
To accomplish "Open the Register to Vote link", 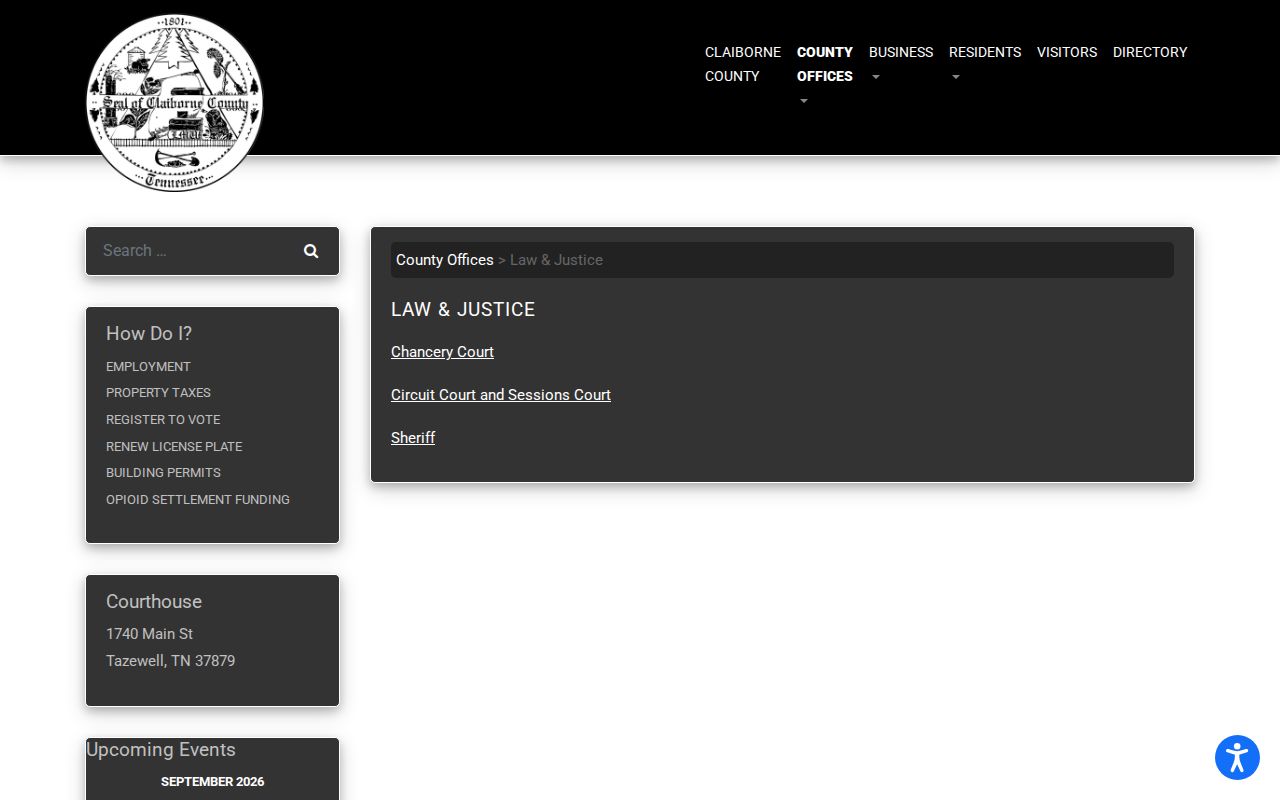I will [x=163, y=420].
